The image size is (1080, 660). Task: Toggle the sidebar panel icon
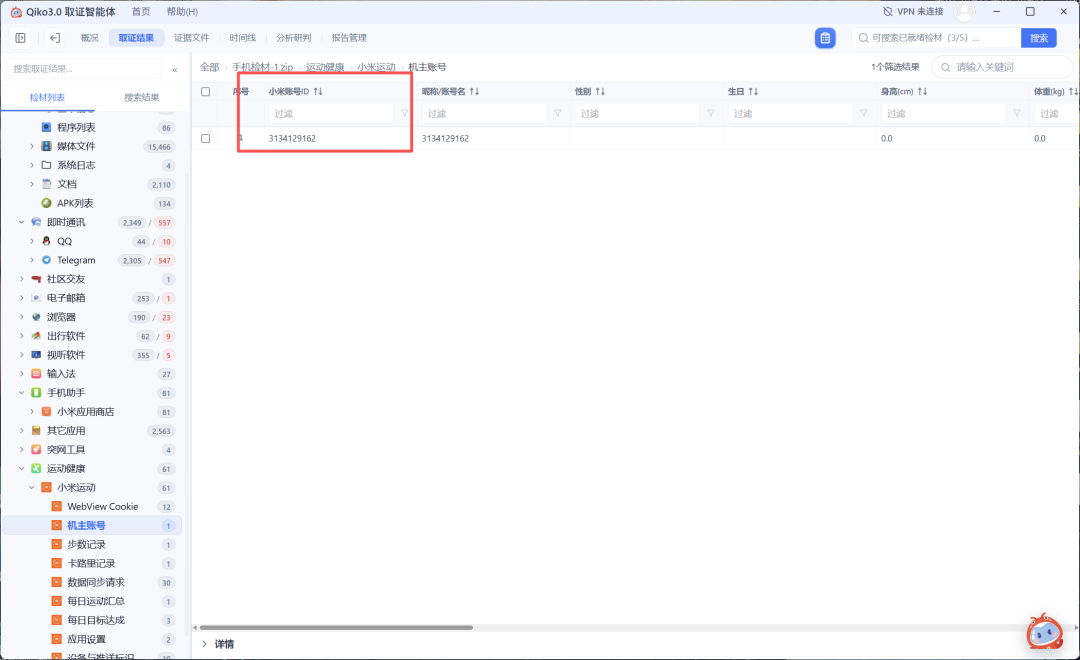[x=21, y=38]
